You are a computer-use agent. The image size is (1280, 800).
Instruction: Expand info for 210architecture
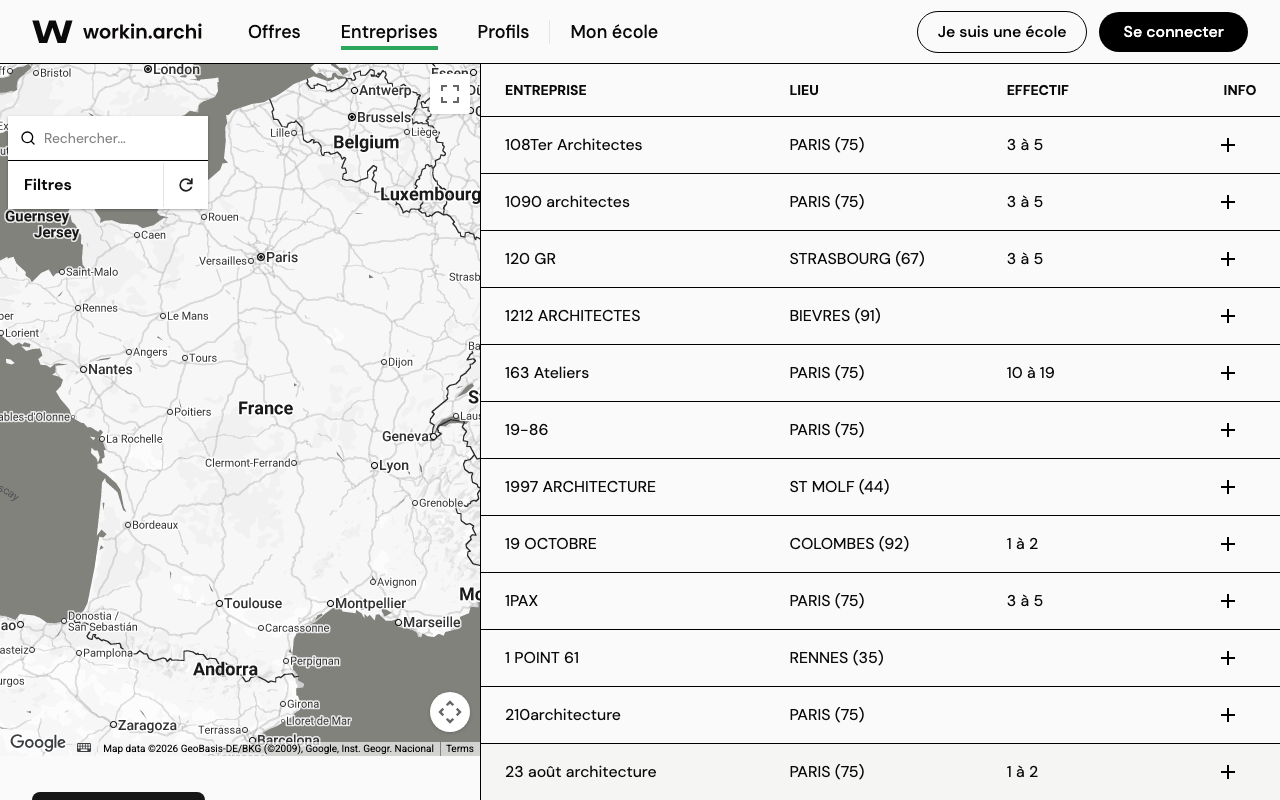pyautogui.click(x=1228, y=715)
